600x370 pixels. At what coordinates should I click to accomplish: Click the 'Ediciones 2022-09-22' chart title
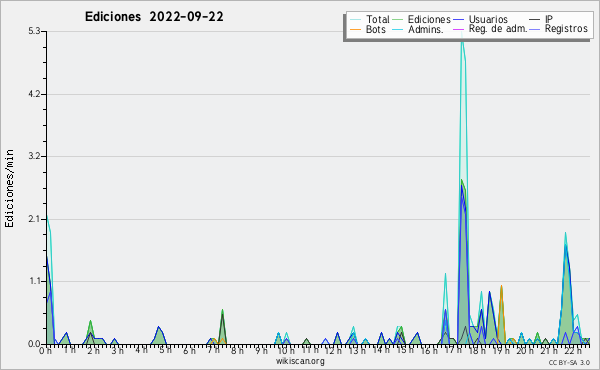tap(154, 17)
